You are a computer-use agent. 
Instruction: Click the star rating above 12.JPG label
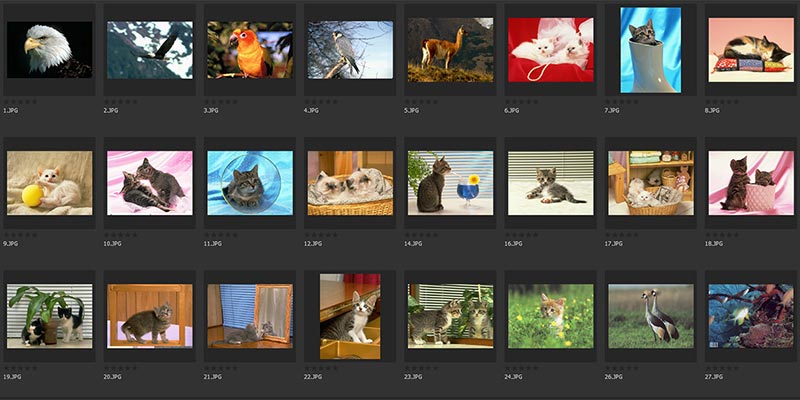(x=321, y=235)
